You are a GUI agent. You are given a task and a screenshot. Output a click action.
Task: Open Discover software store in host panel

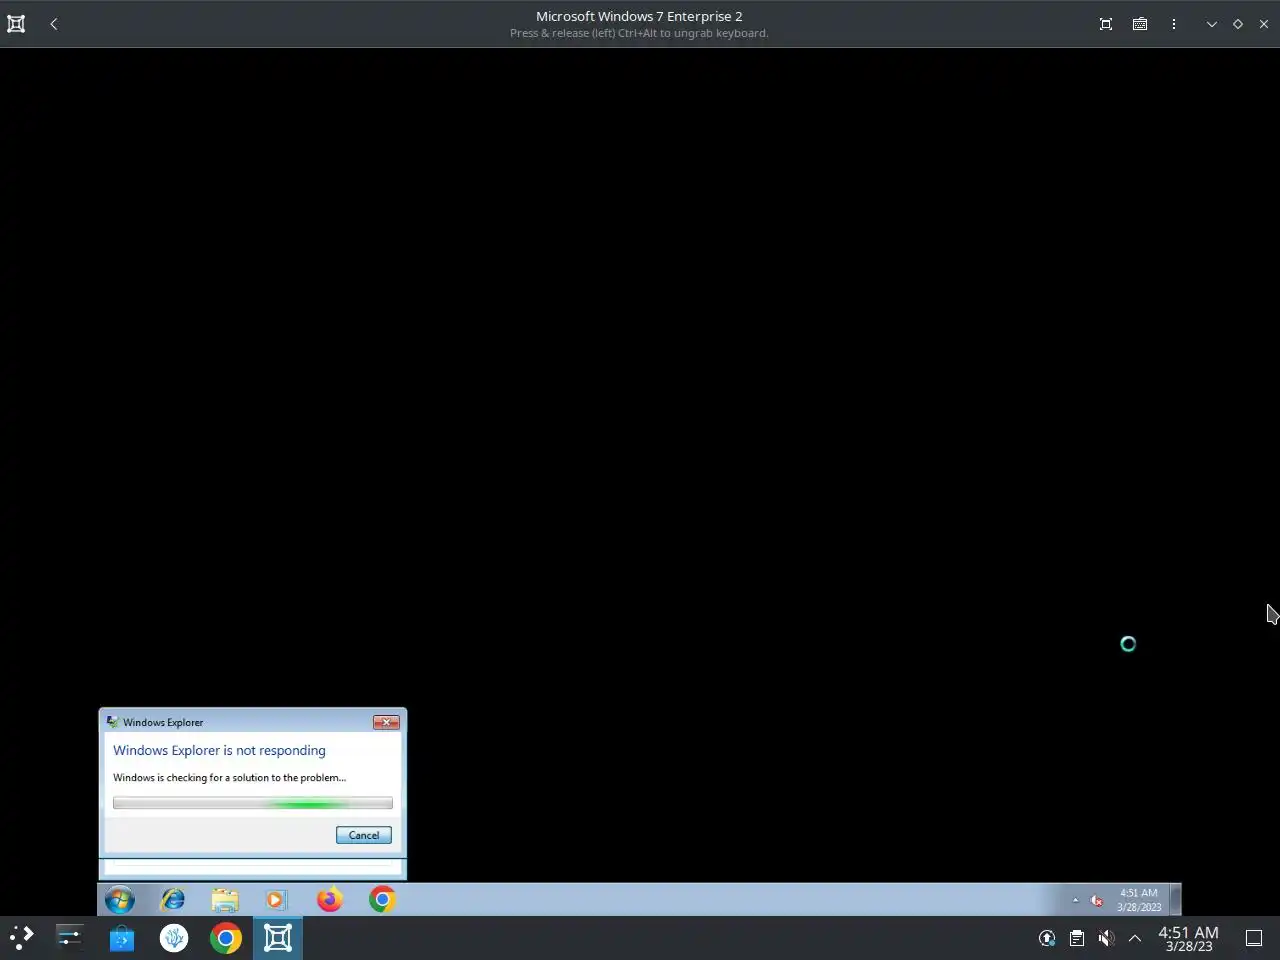pyautogui.click(x=122, y=938)
